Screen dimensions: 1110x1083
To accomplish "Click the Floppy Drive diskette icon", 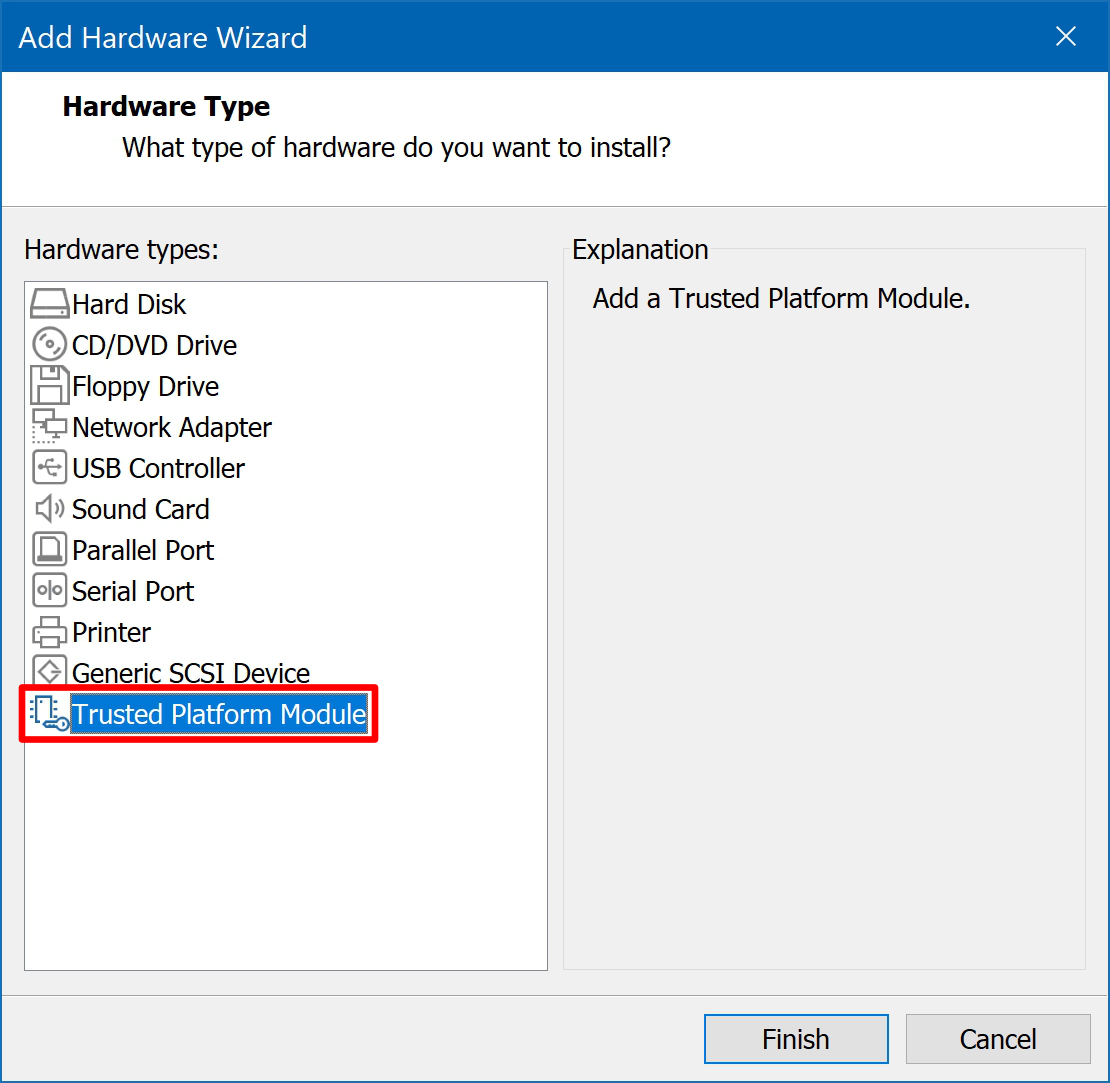I will coord(50,386).
